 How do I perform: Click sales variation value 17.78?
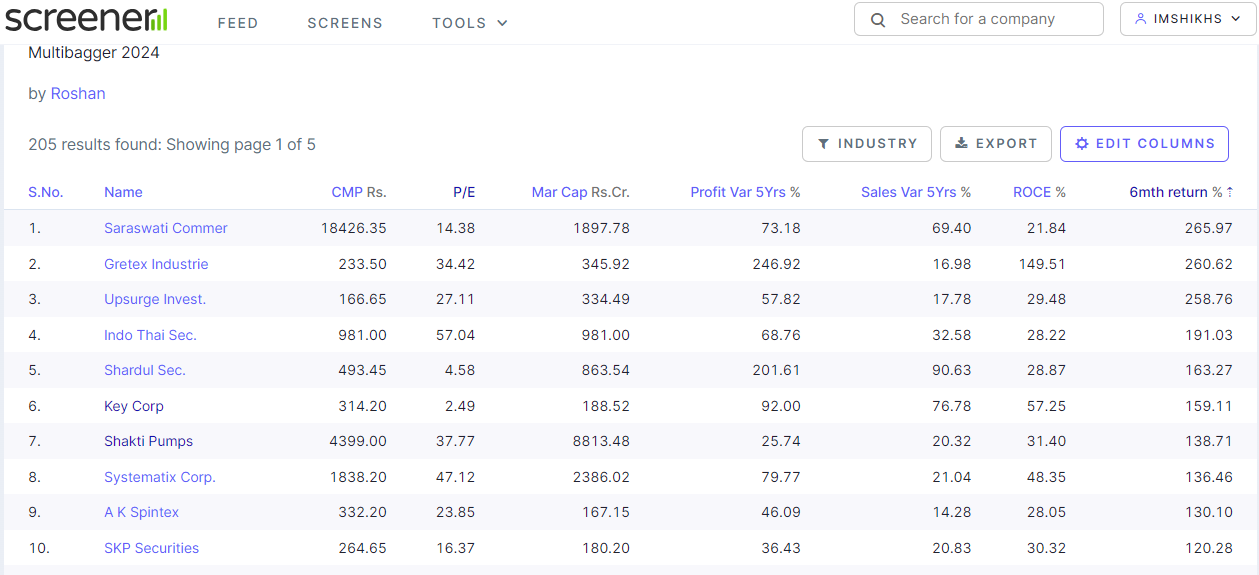click(952, 299)
